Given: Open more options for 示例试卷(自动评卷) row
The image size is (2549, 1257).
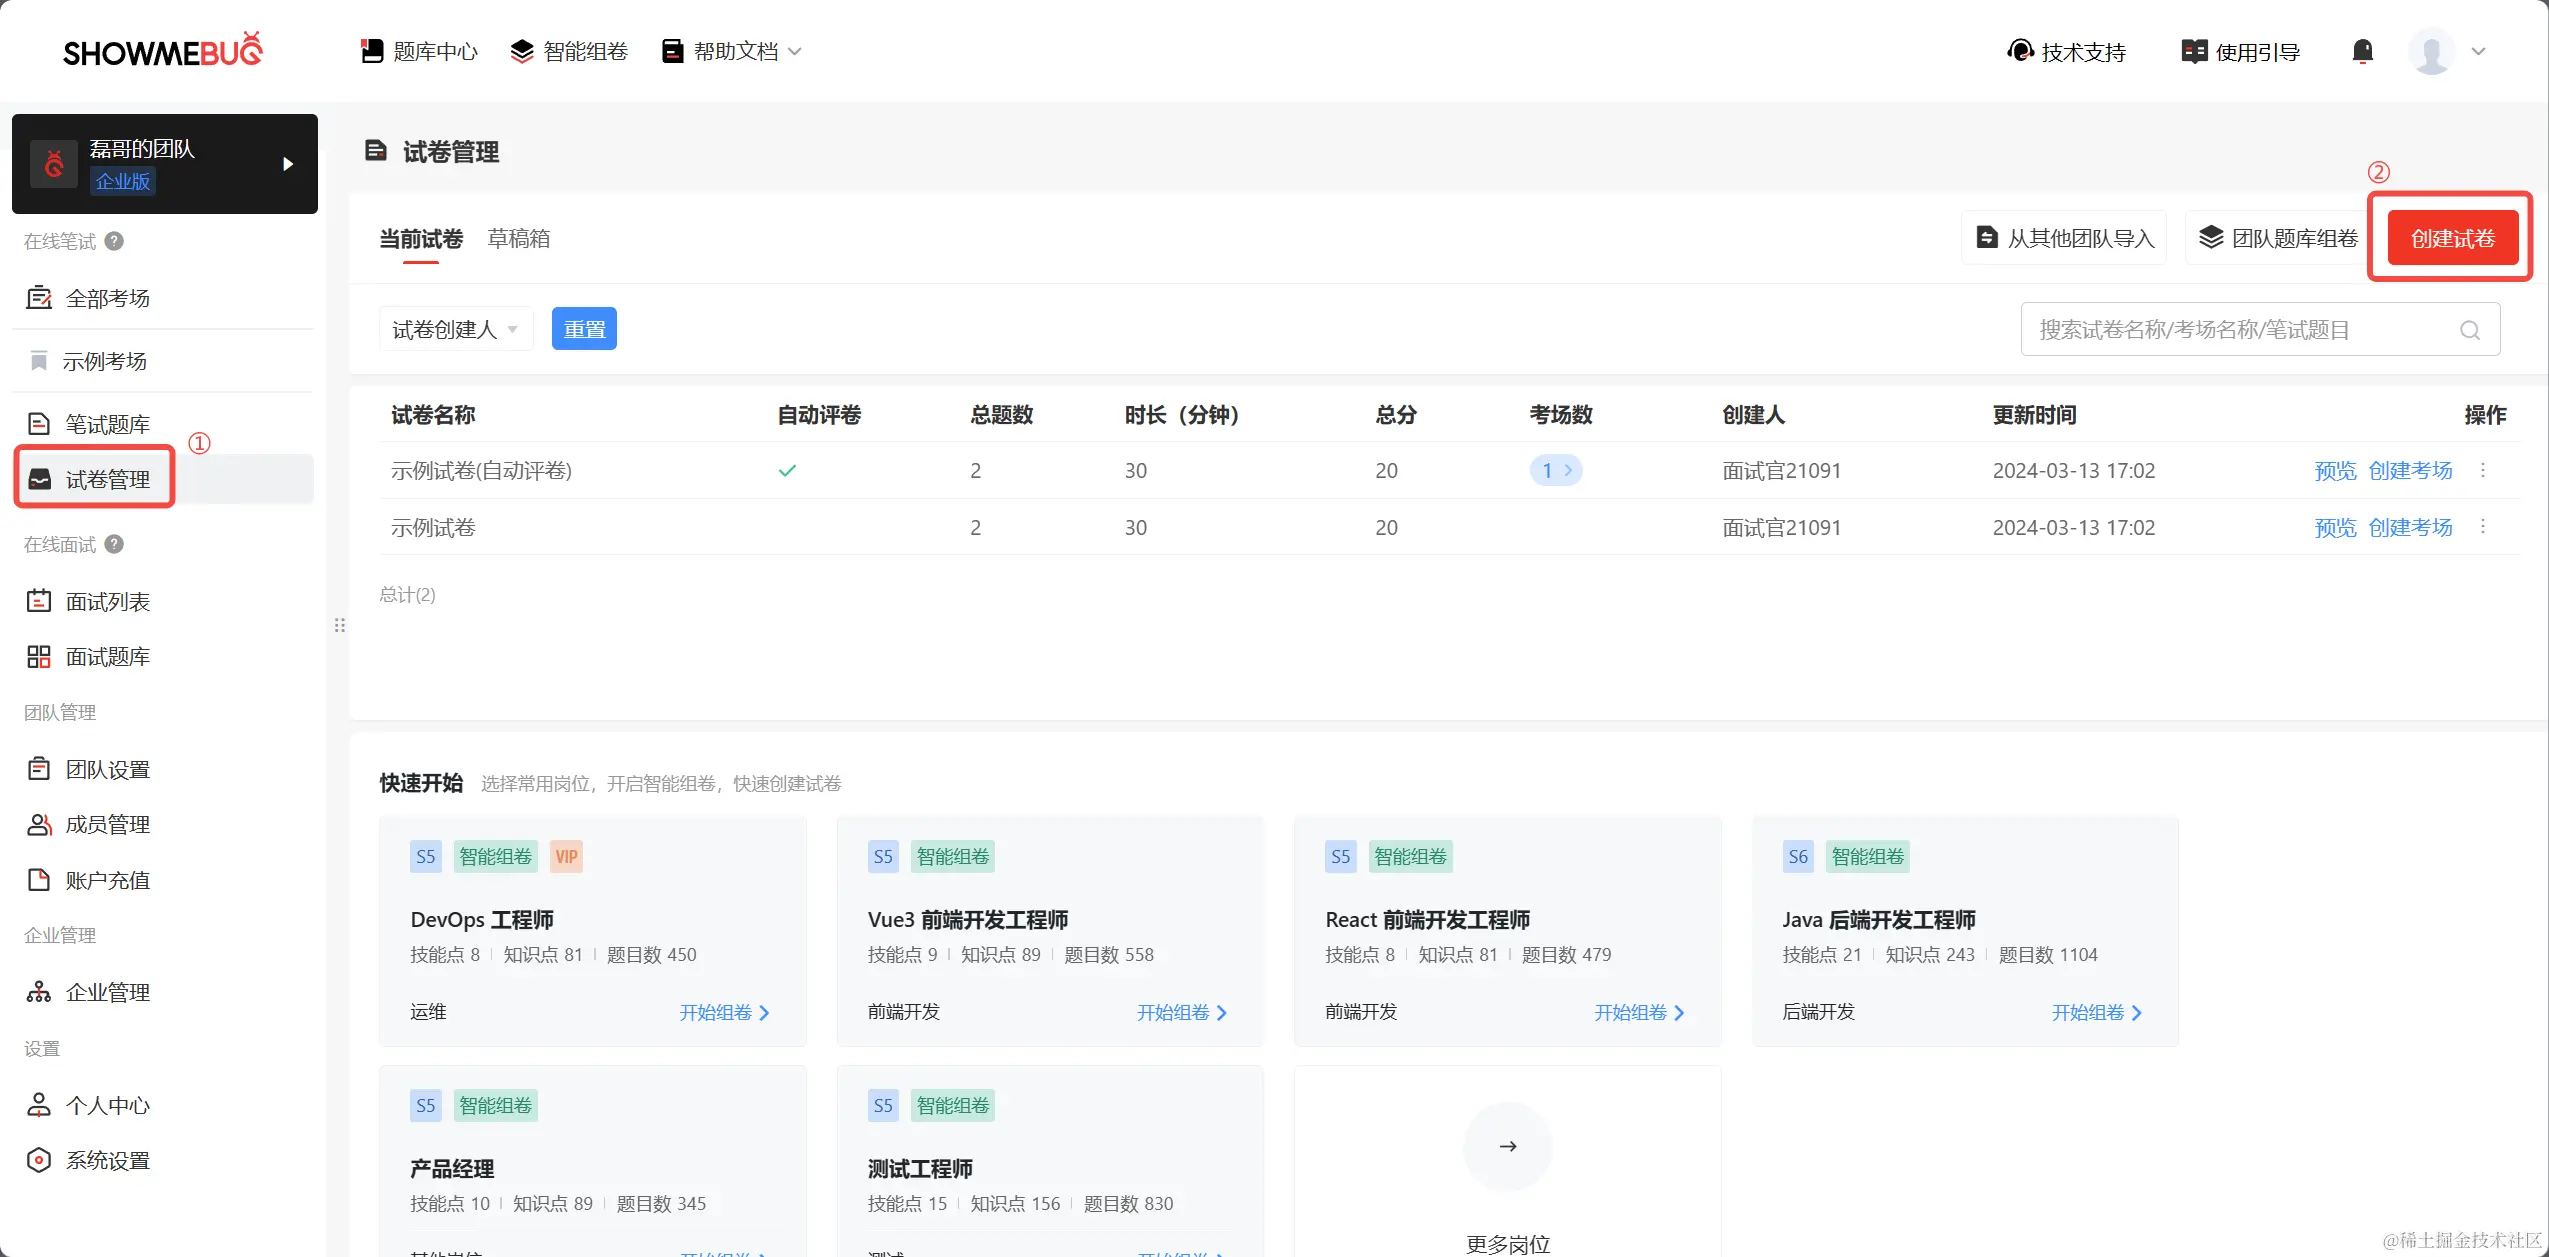Looking at the screenshot, I should [x=2483, y=470].
